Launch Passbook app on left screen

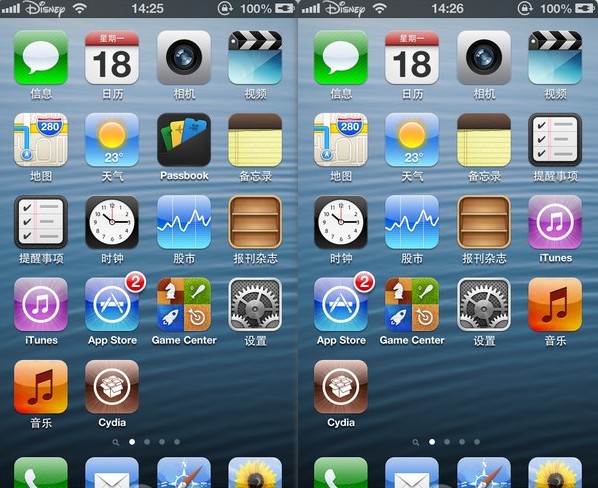coord(184,140)
